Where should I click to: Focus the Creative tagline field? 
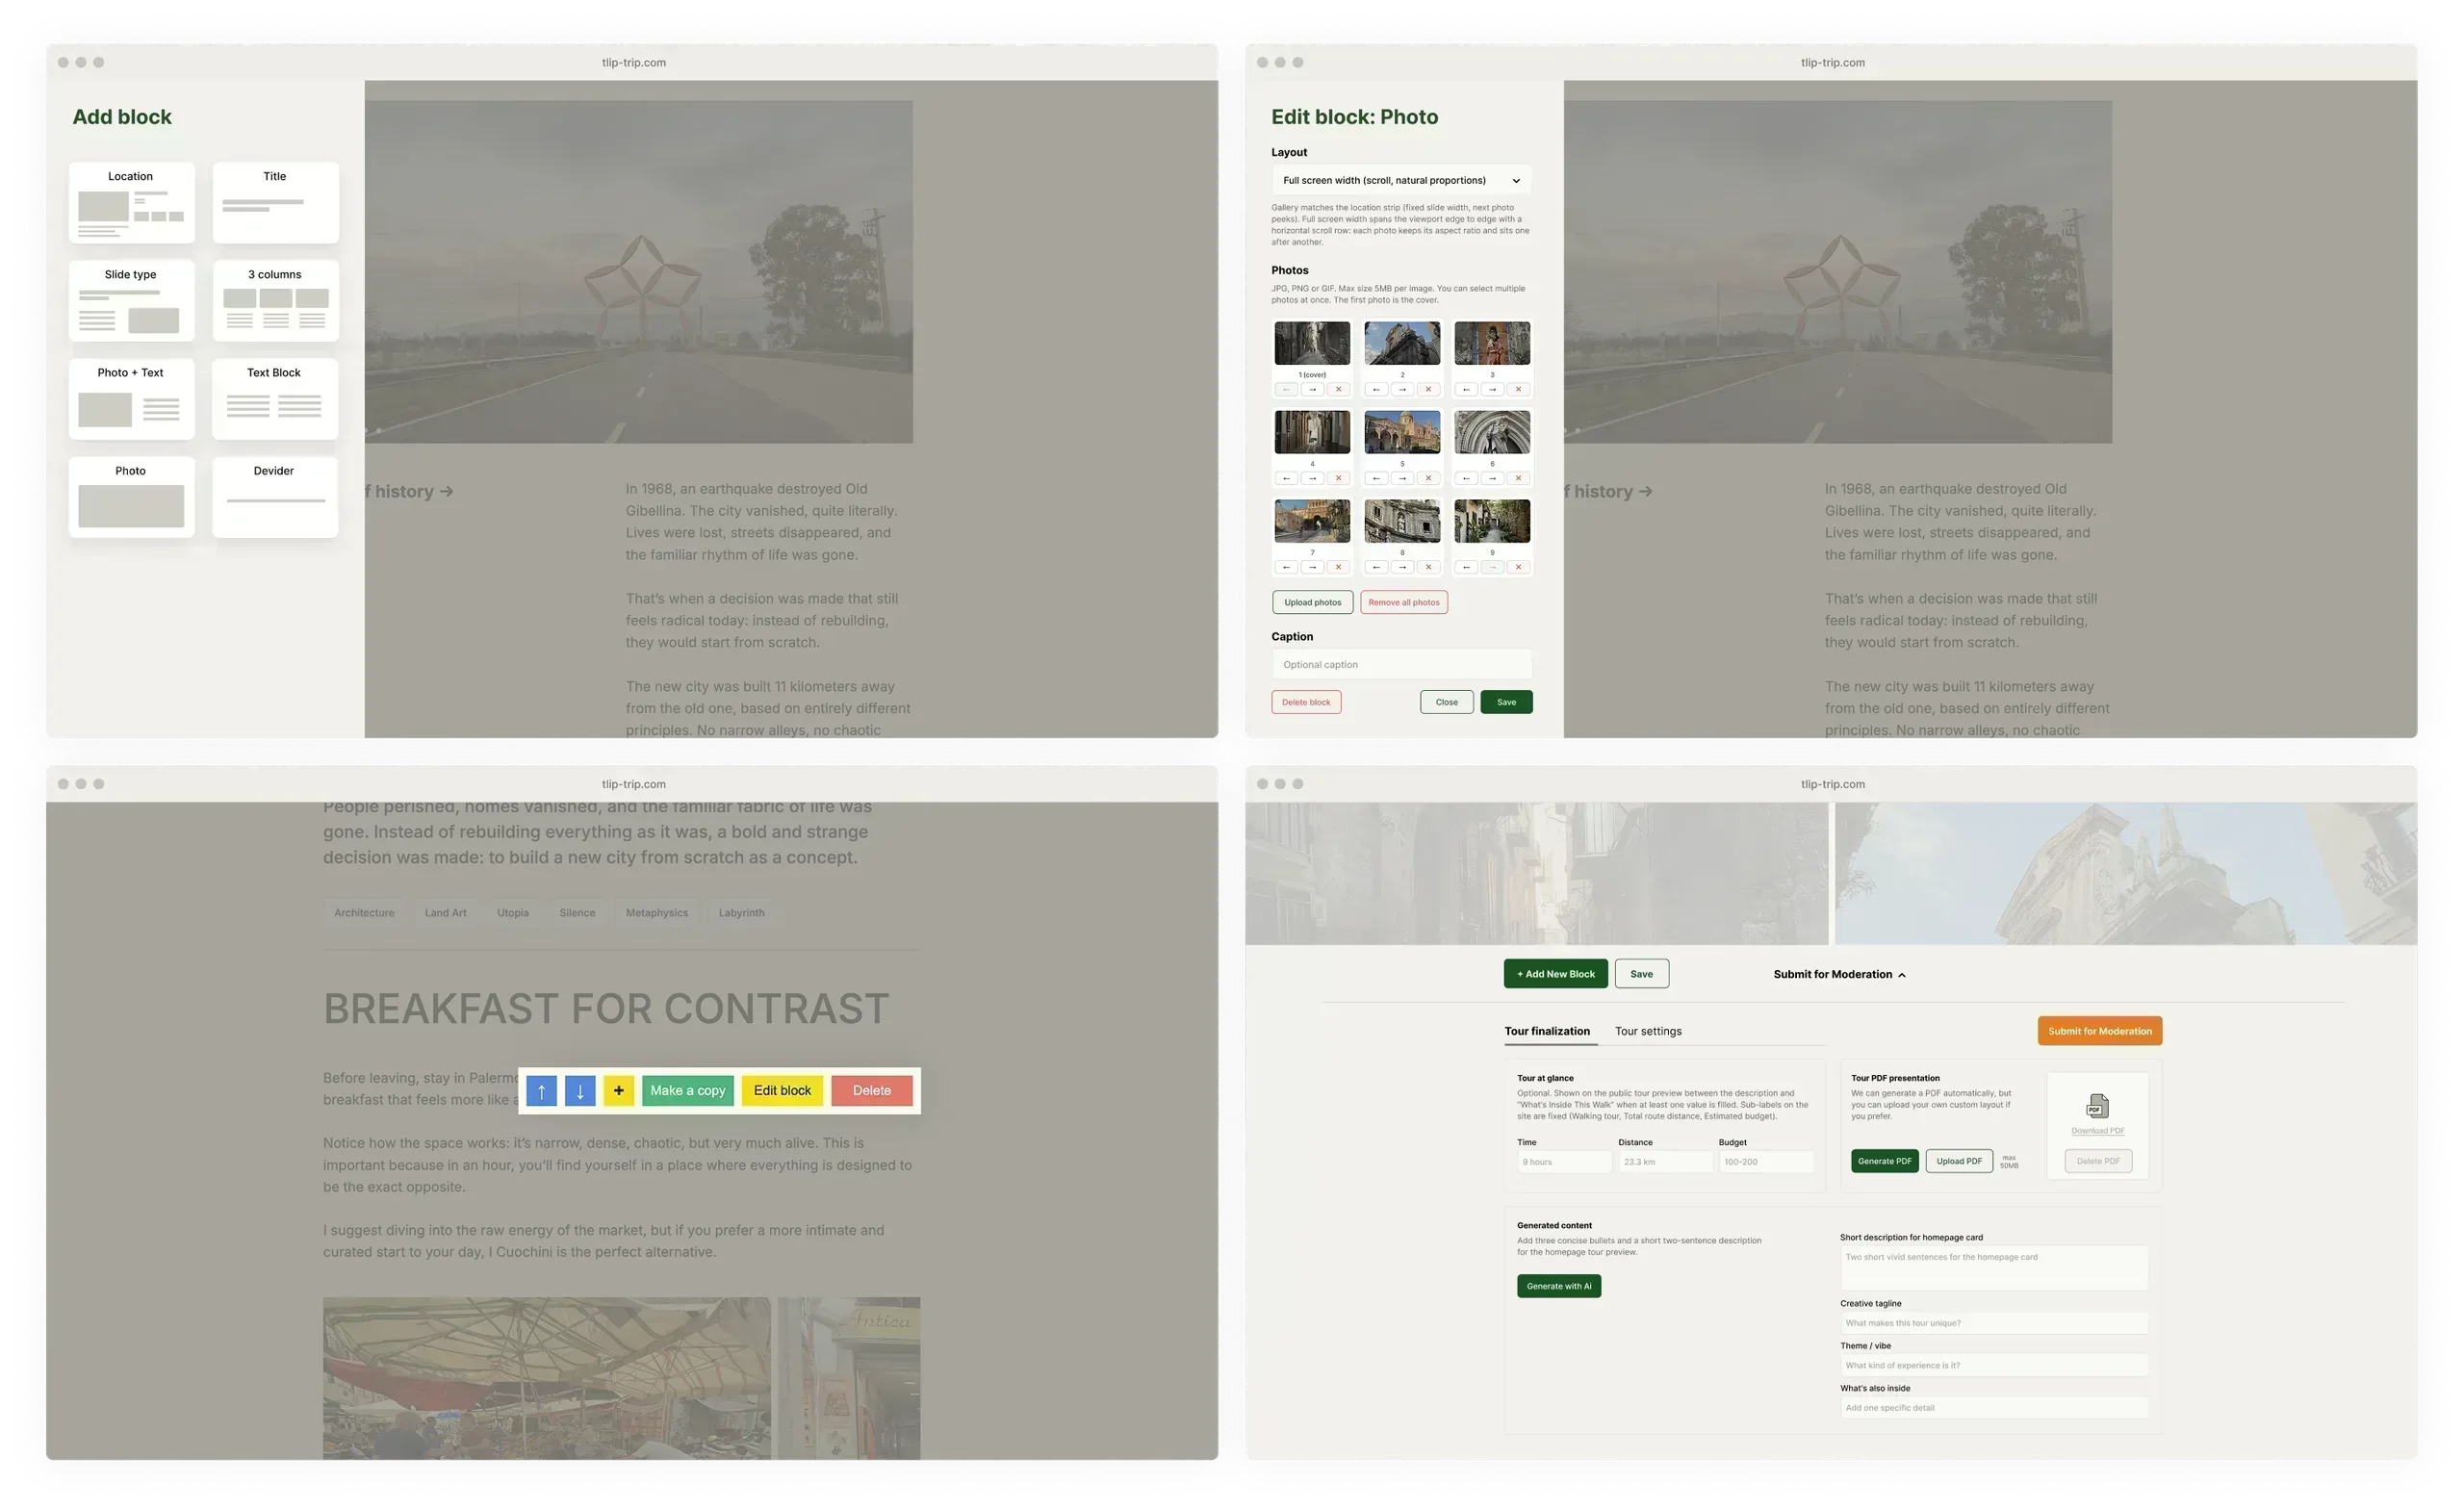pos(1993,1323)
